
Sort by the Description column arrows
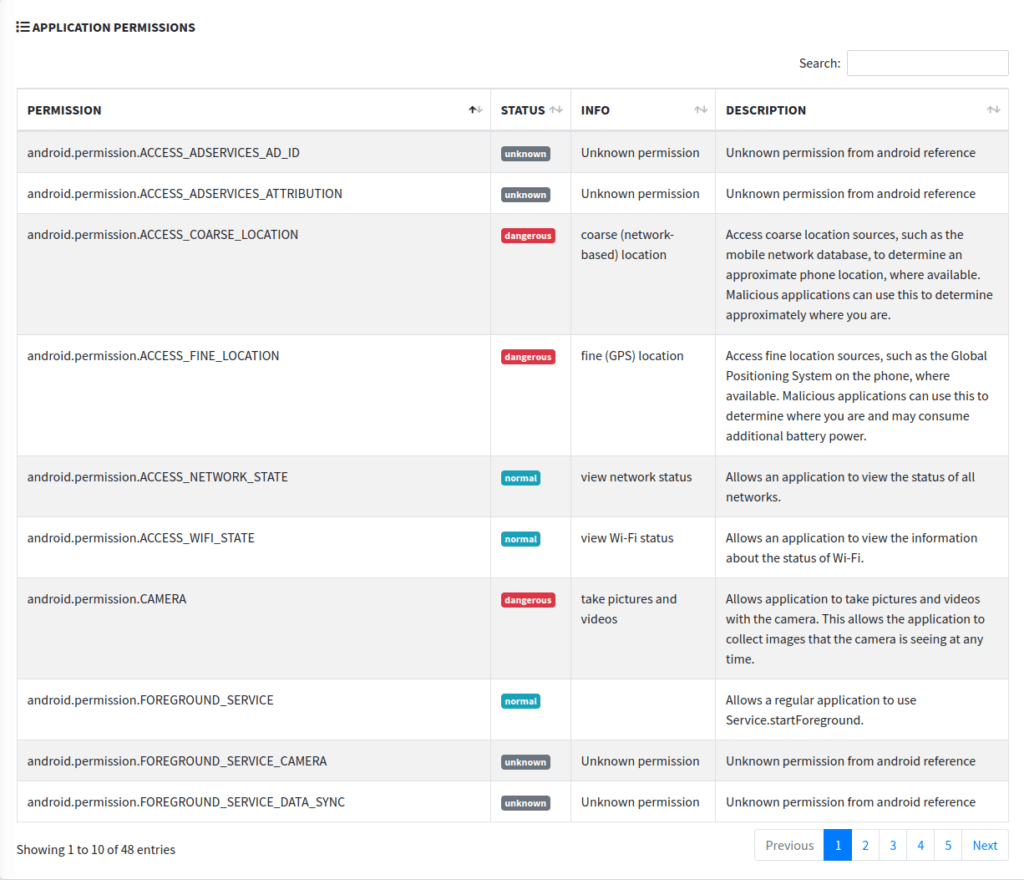click(x=993, y=110)
